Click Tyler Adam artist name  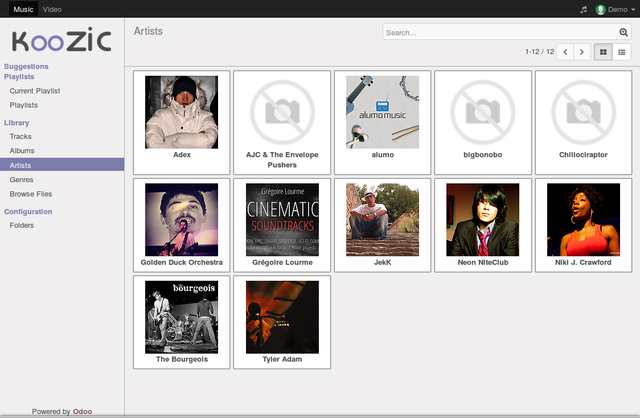point(282,360)
